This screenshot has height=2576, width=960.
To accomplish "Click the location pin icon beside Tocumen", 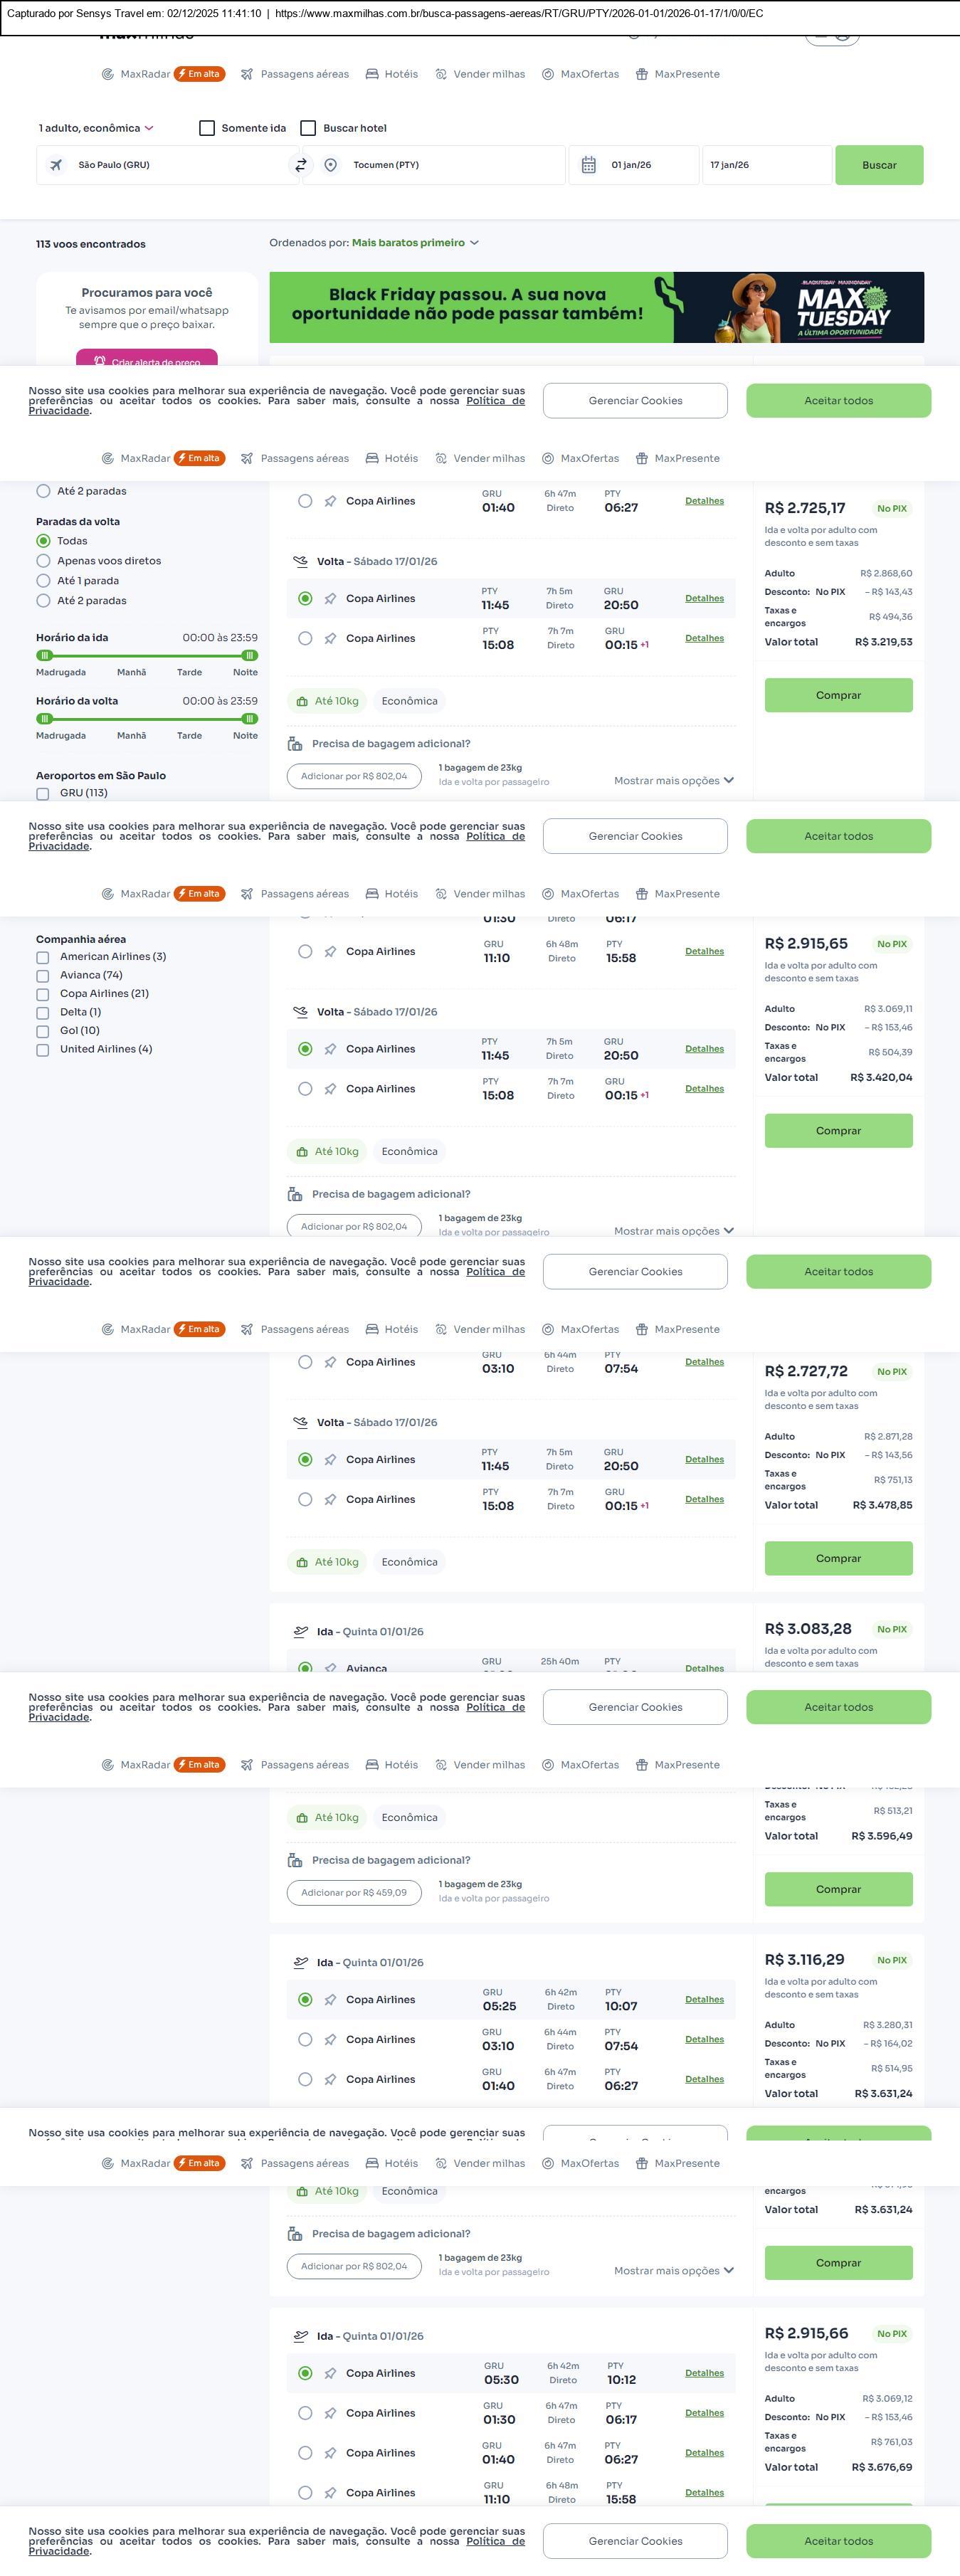I will (x=330, y=165).
